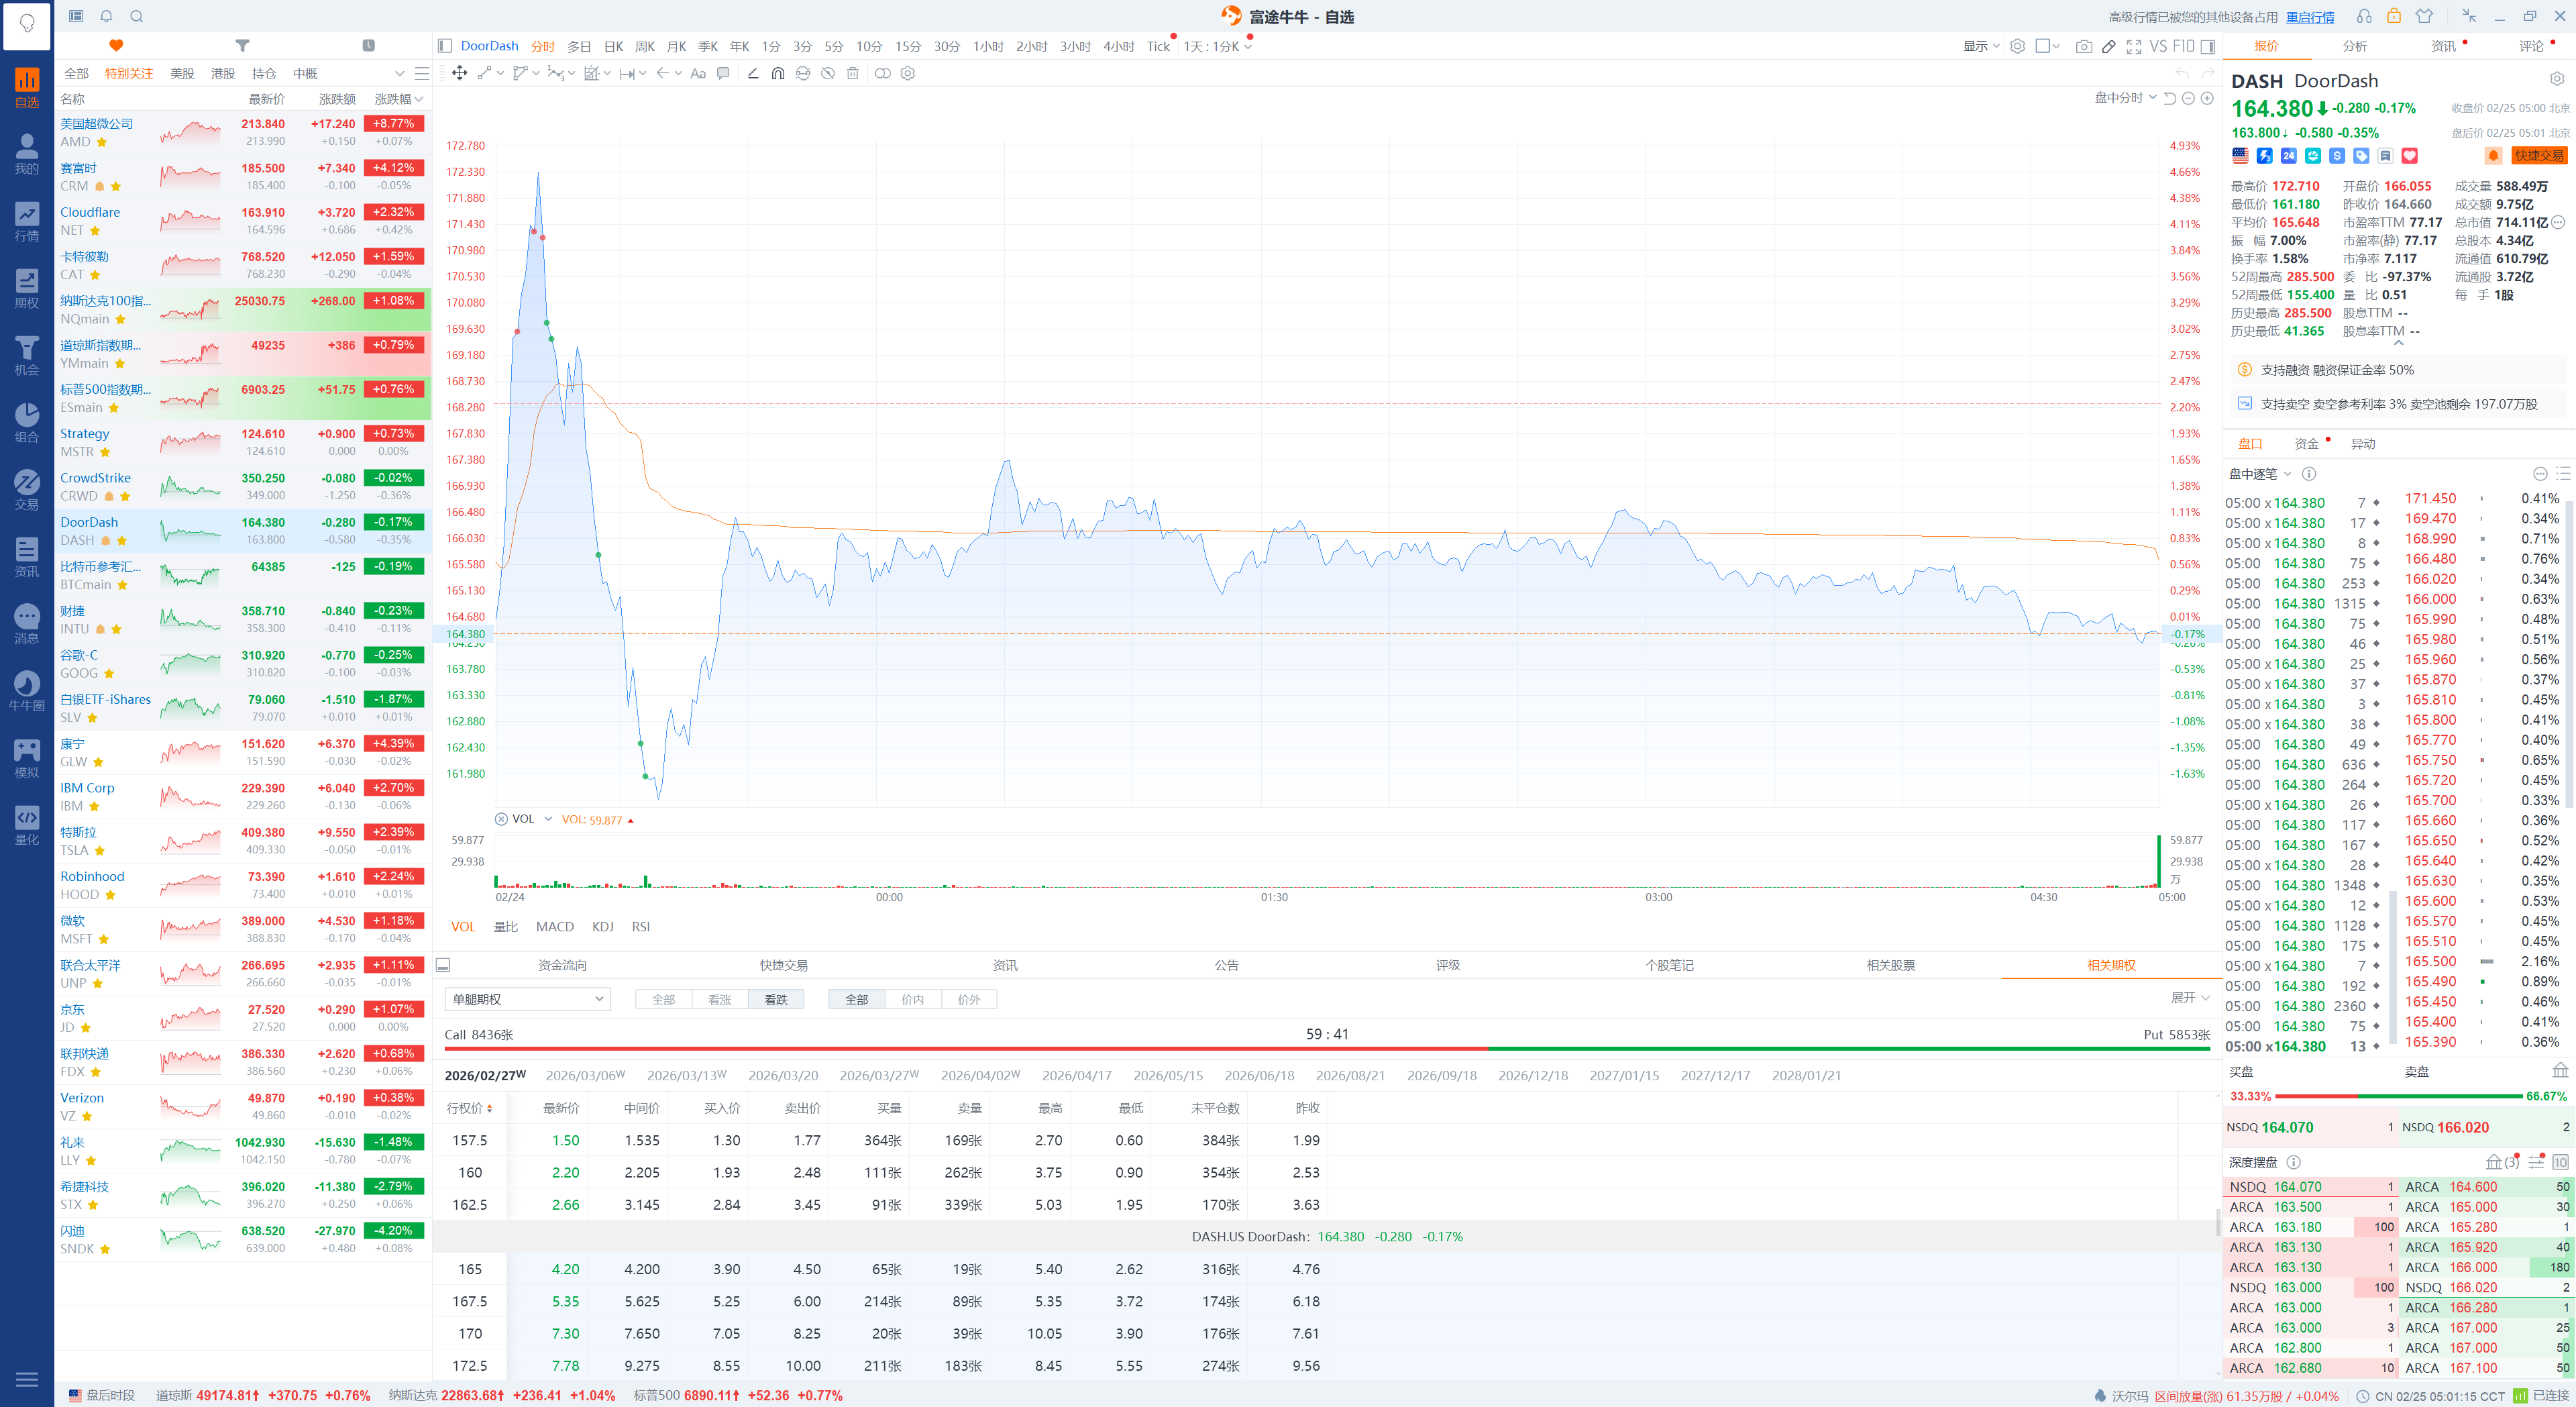Open the 盘中分时 session dropdown
Screen dimensions: 2576x1407
click(2125, 98)
